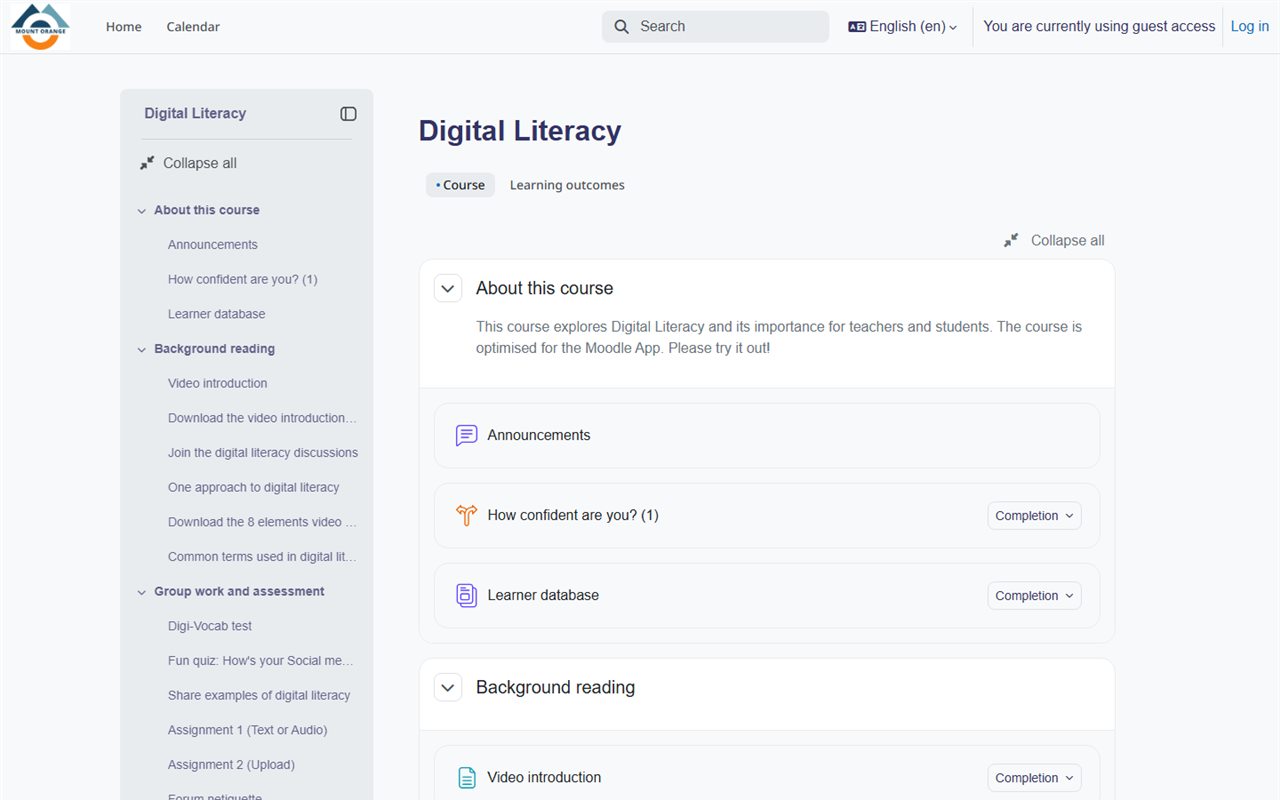Screen dimensions: 1280x800
Task: Open the Announcements activity link
Action: coord(539,435)
